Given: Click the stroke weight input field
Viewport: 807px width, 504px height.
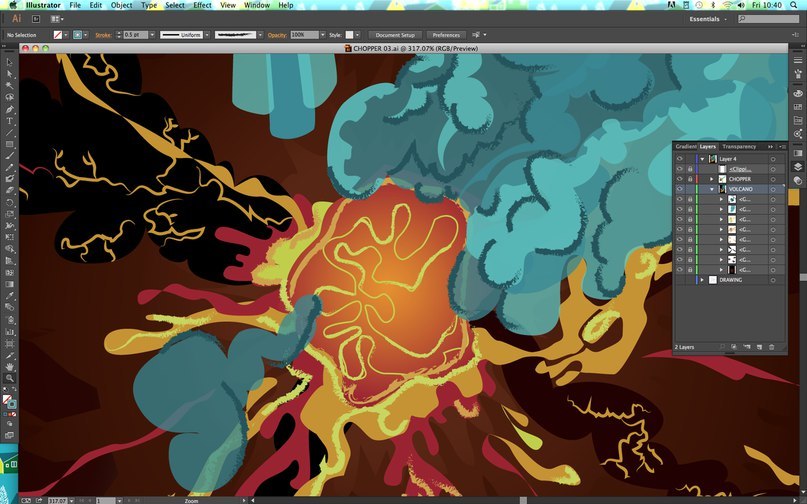Looking at the screenshot, I should (x=135, y=35).
